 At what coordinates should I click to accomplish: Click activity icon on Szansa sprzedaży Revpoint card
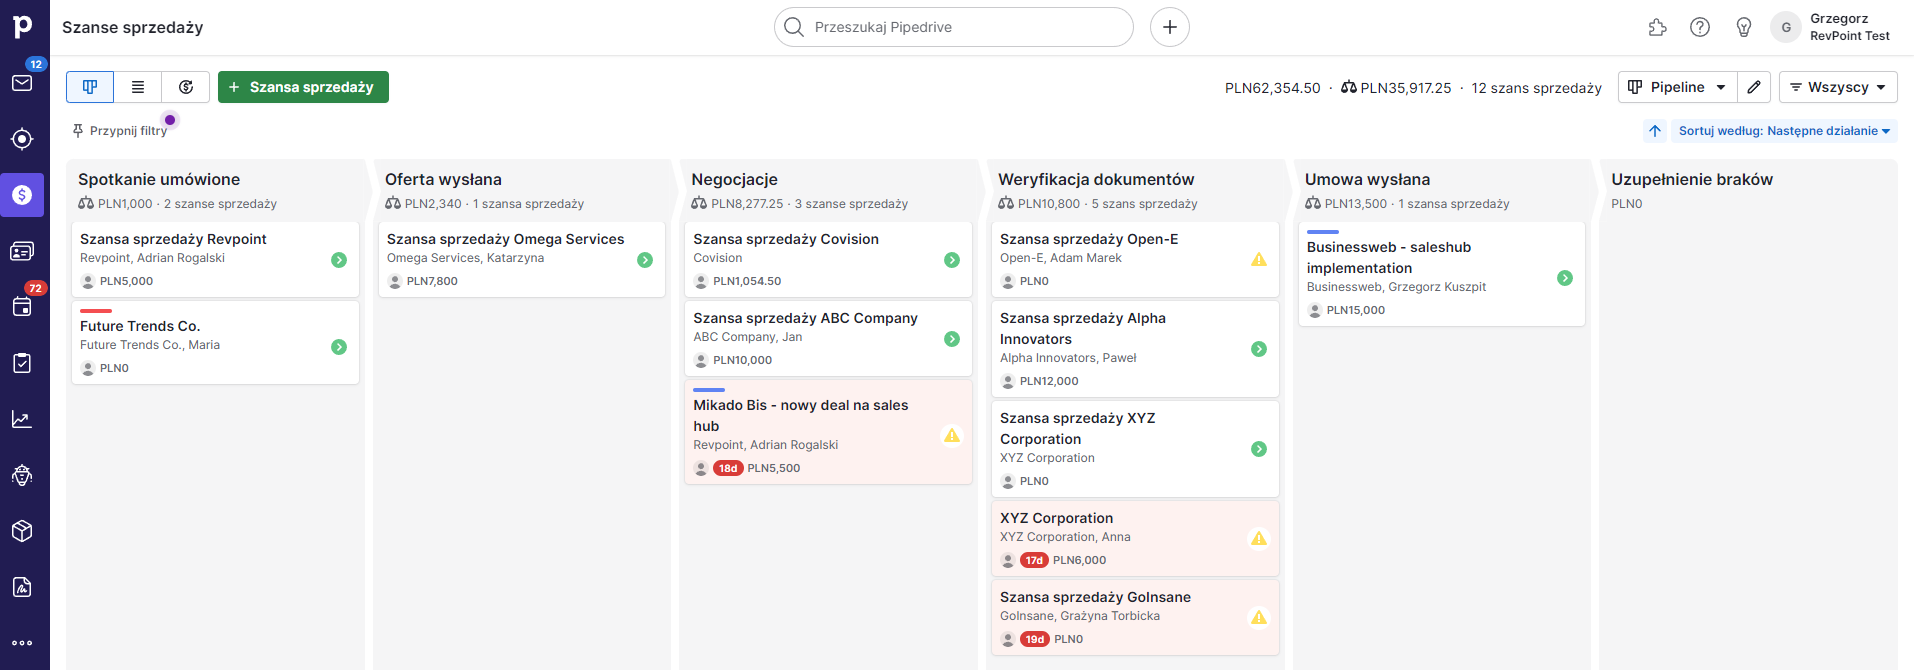point(339,260)
